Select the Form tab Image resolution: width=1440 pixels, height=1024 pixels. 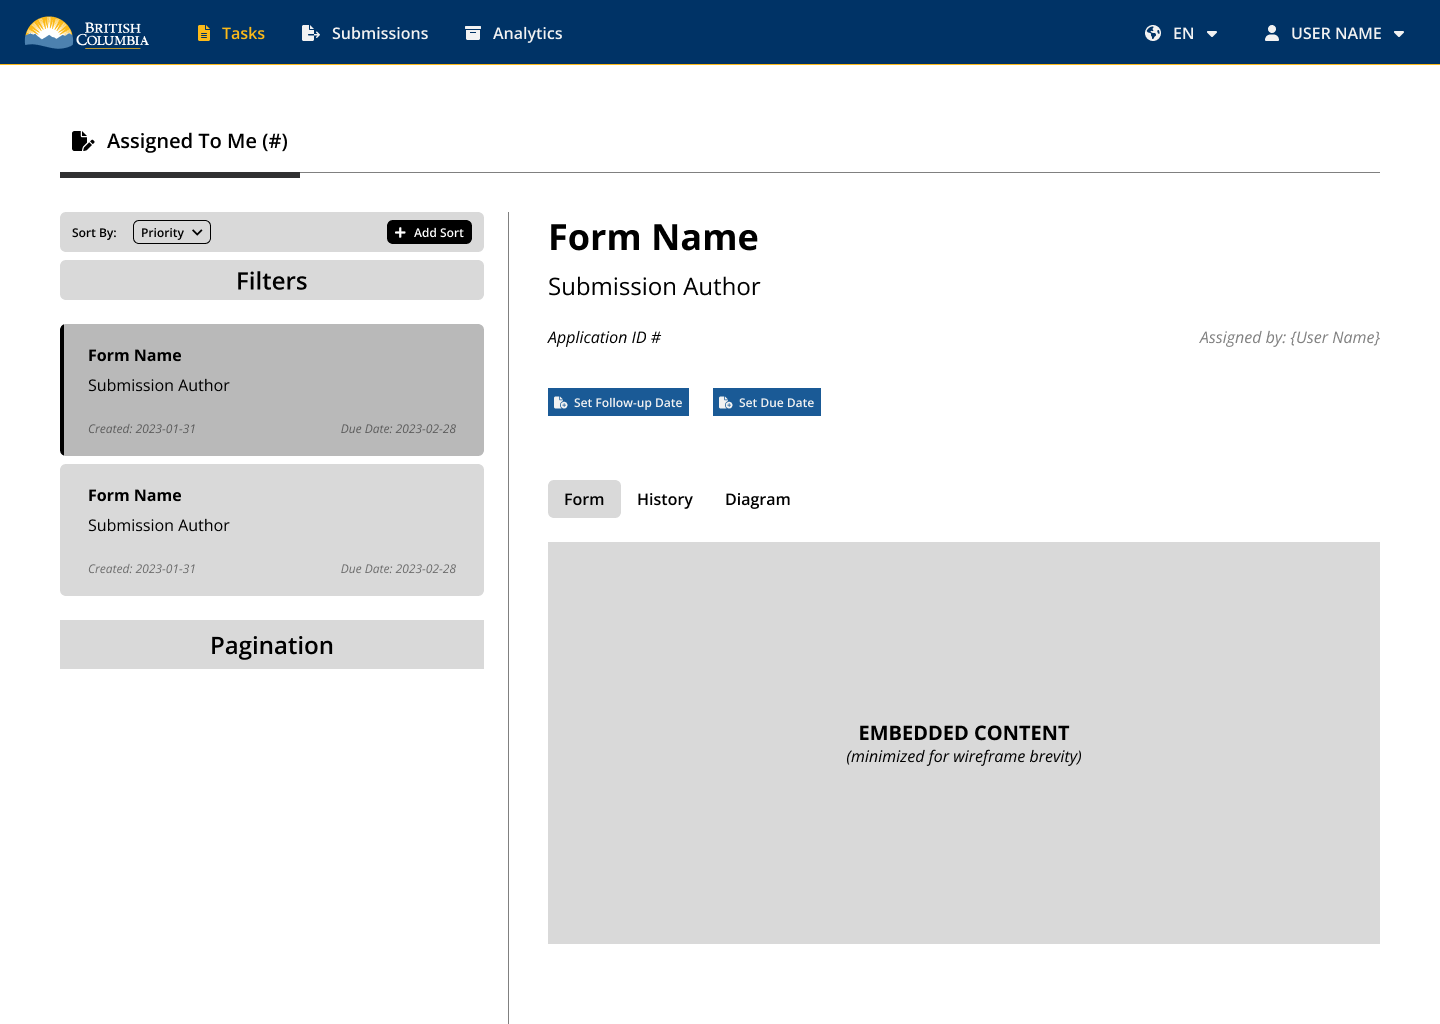pos(584,499)
